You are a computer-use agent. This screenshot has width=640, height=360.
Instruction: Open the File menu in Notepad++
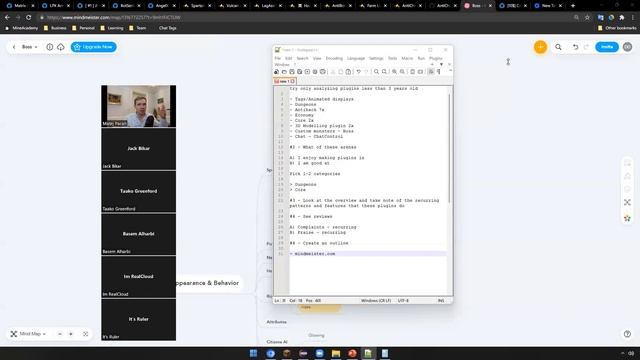(278, 58)
